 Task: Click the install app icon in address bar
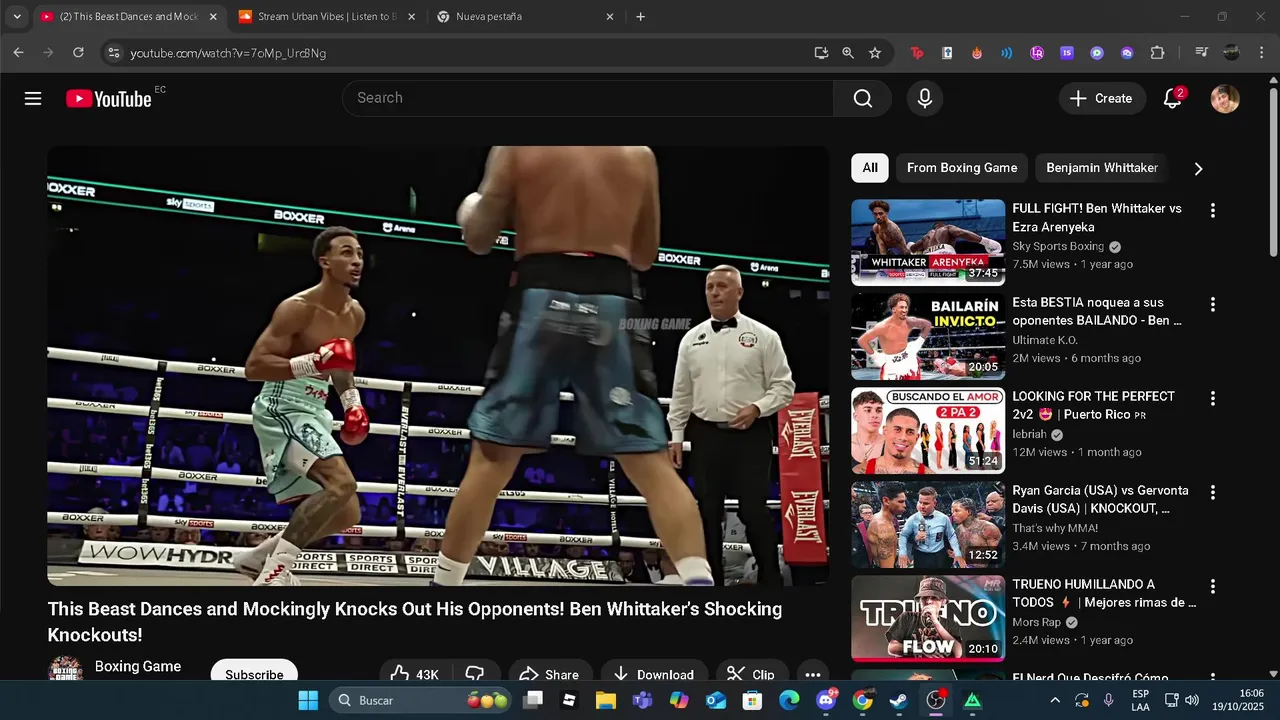click(x=821, y=53)
